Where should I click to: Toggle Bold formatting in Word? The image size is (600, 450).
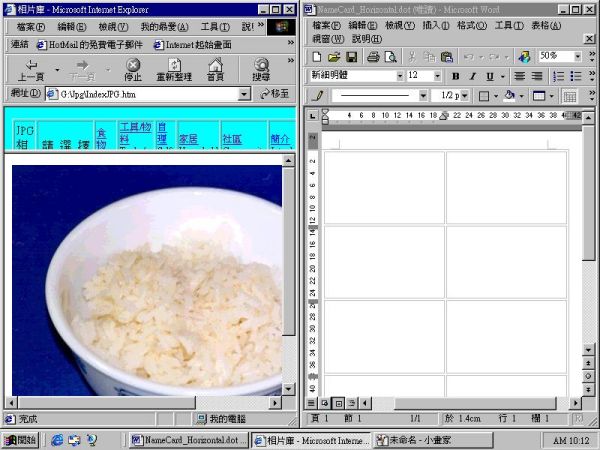(456, 76)
